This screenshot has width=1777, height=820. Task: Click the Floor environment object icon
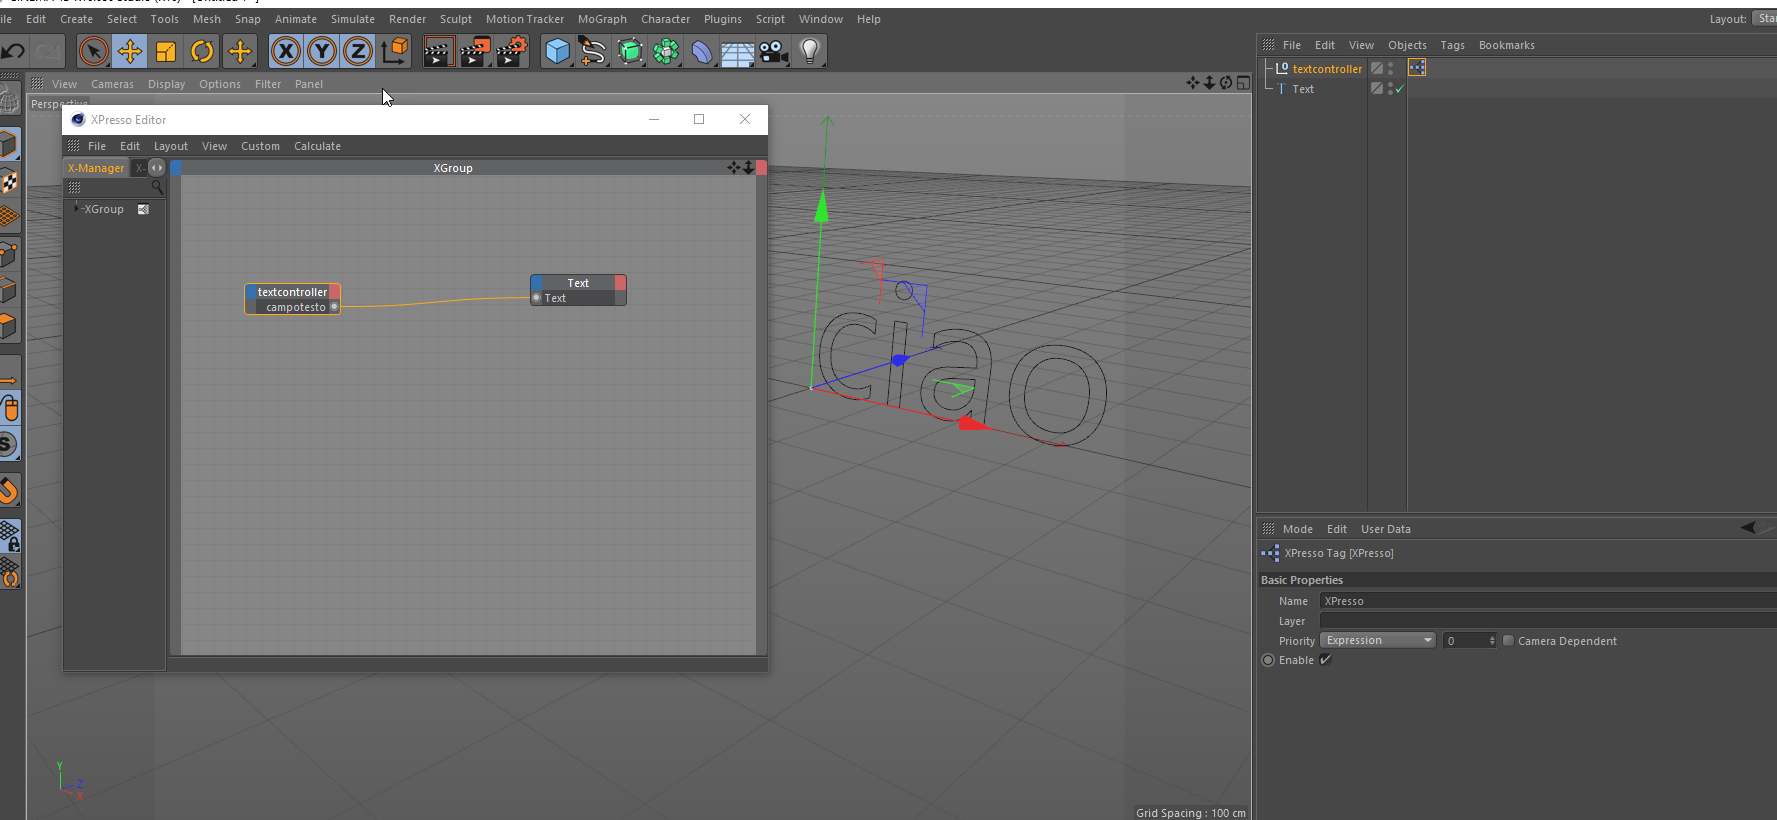(x=738, y=51)
